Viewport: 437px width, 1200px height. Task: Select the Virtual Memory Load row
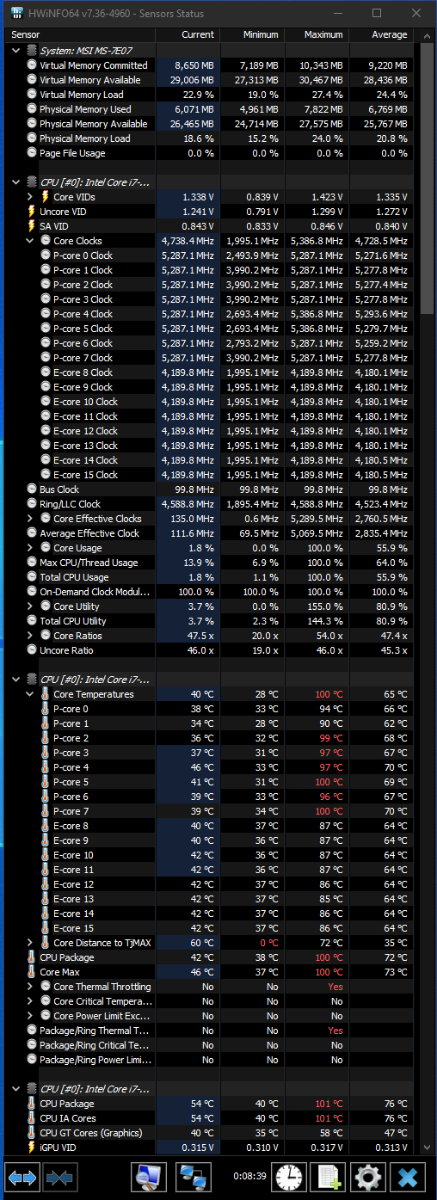208,94
